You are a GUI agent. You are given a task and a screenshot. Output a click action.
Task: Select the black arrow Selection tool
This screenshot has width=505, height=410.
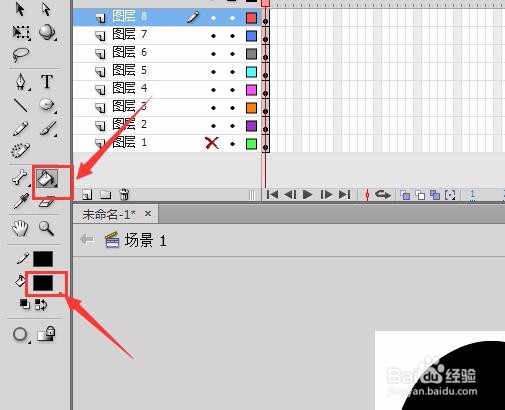pyautogui.click(x=20, y=9)
